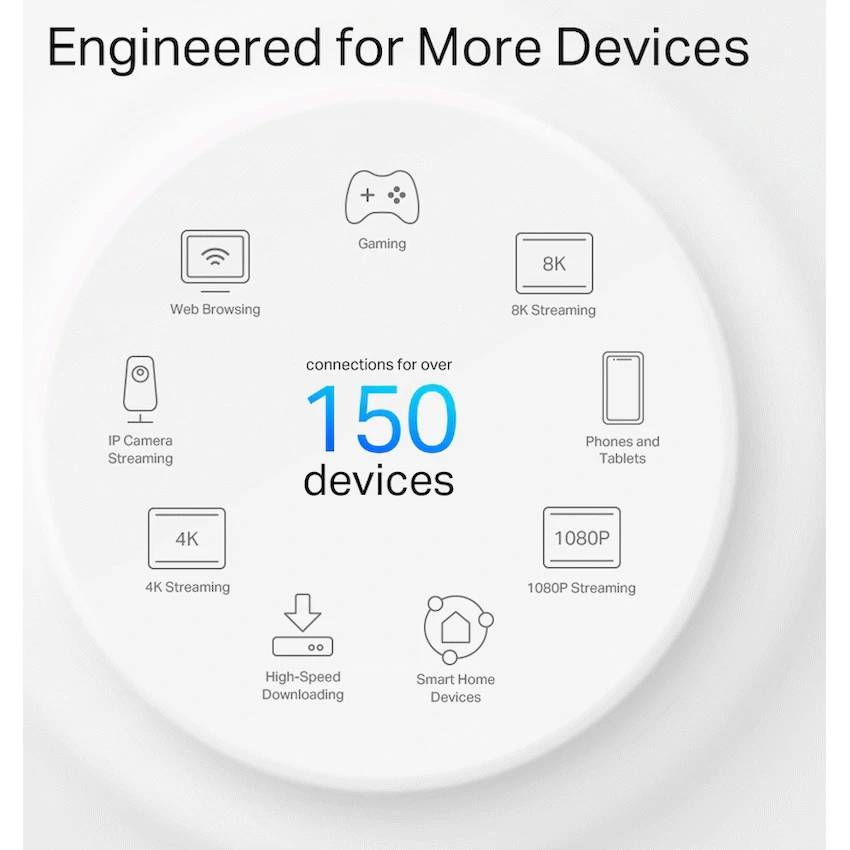The image size is (850, 850).
Task: Click the Web Browsing label
Action: pos(215,309)
